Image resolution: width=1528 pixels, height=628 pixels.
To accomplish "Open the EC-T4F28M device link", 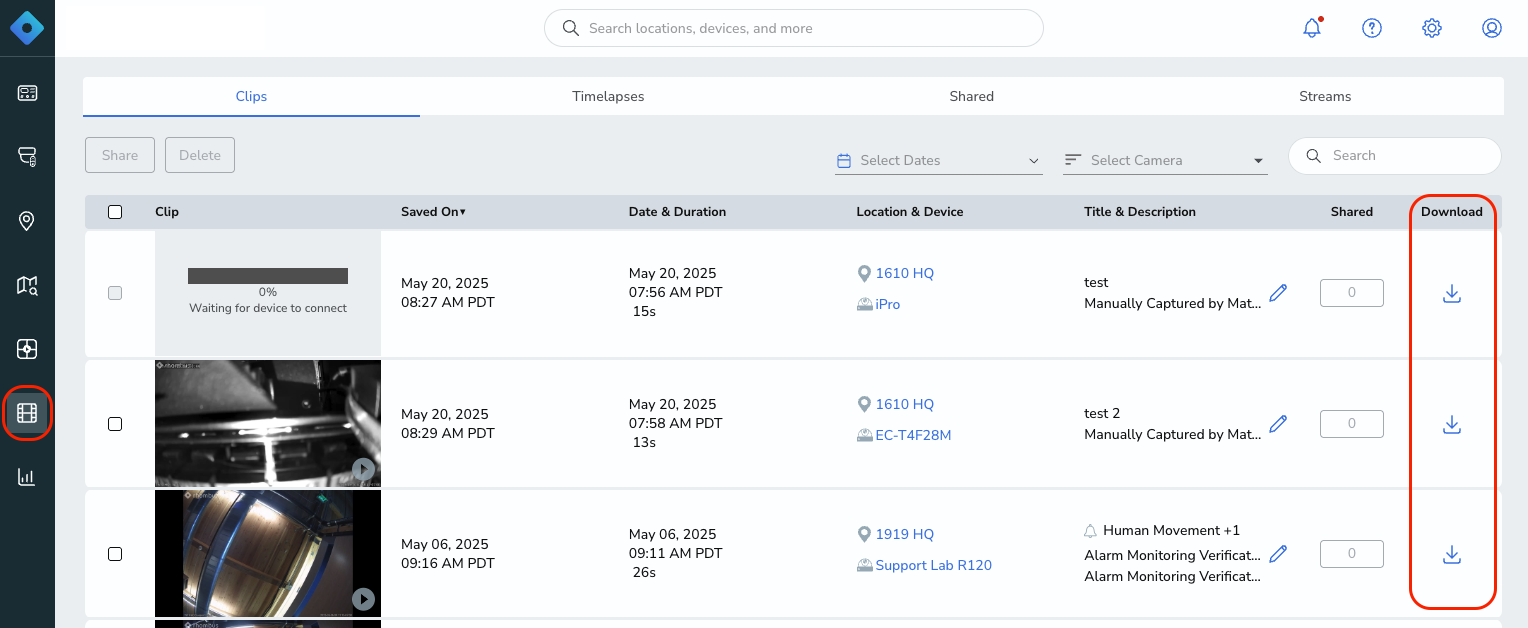I will 913,435.
